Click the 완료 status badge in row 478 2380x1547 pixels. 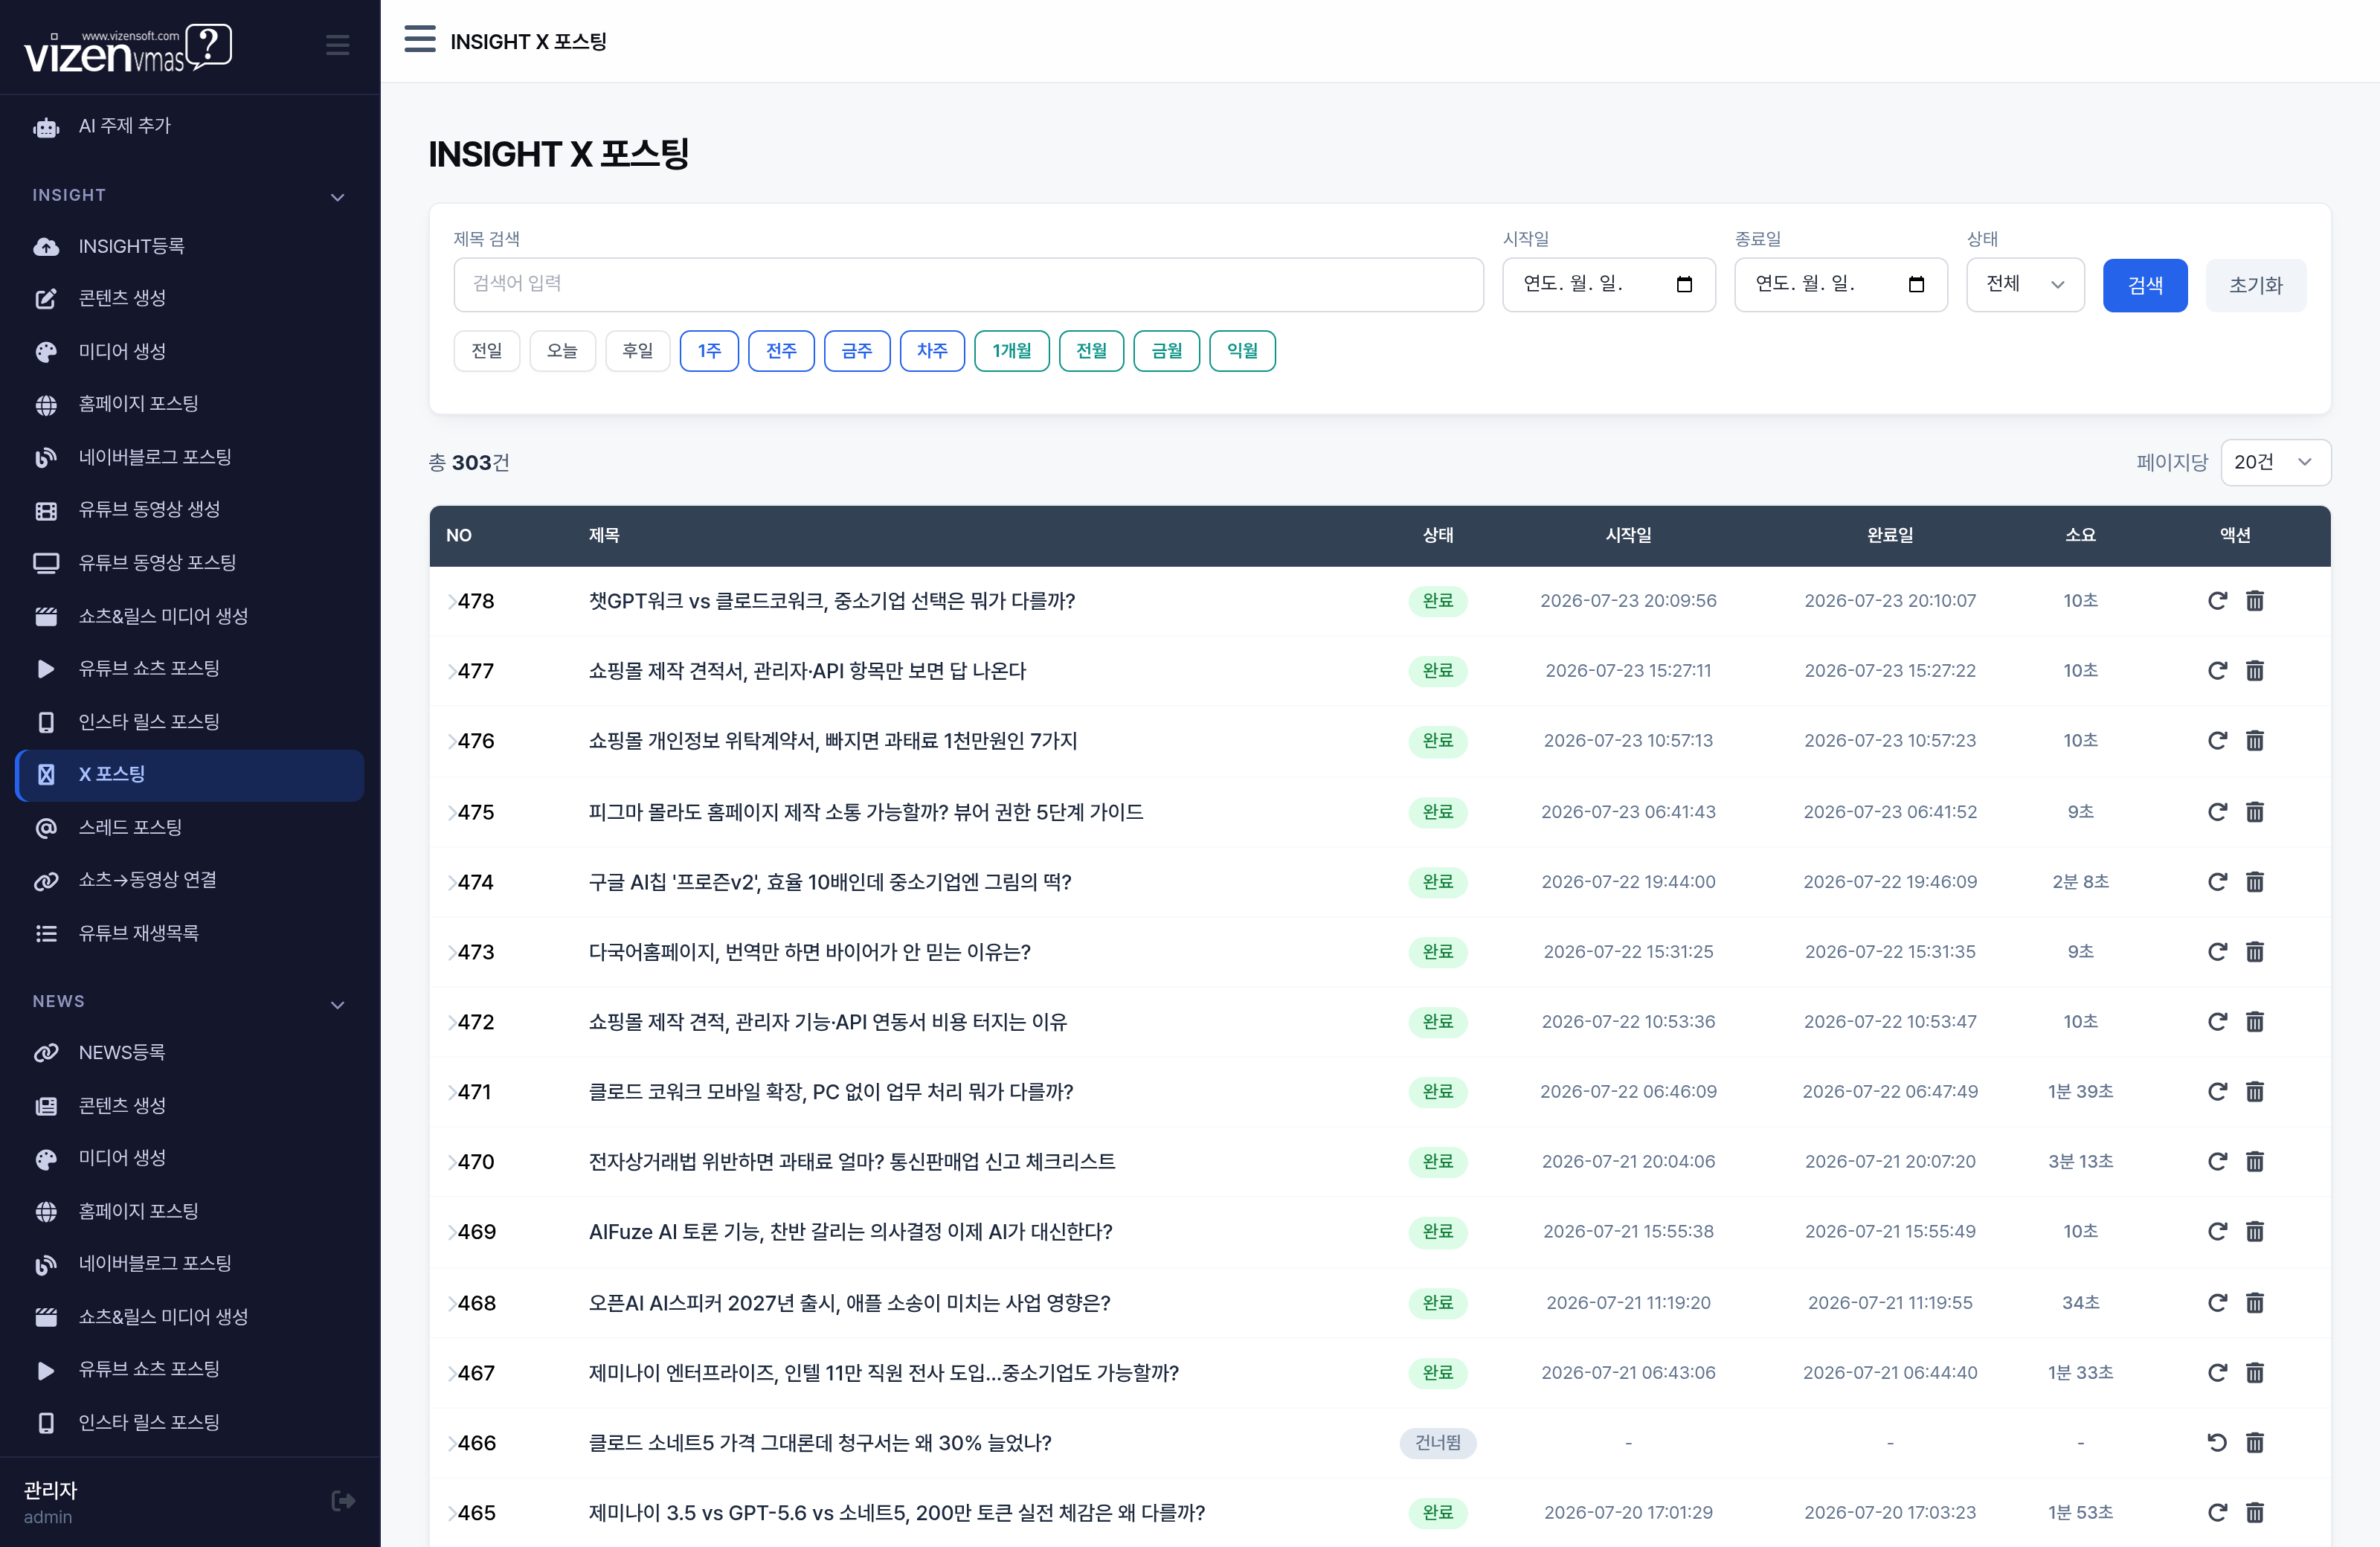(x=1437, y=601)
